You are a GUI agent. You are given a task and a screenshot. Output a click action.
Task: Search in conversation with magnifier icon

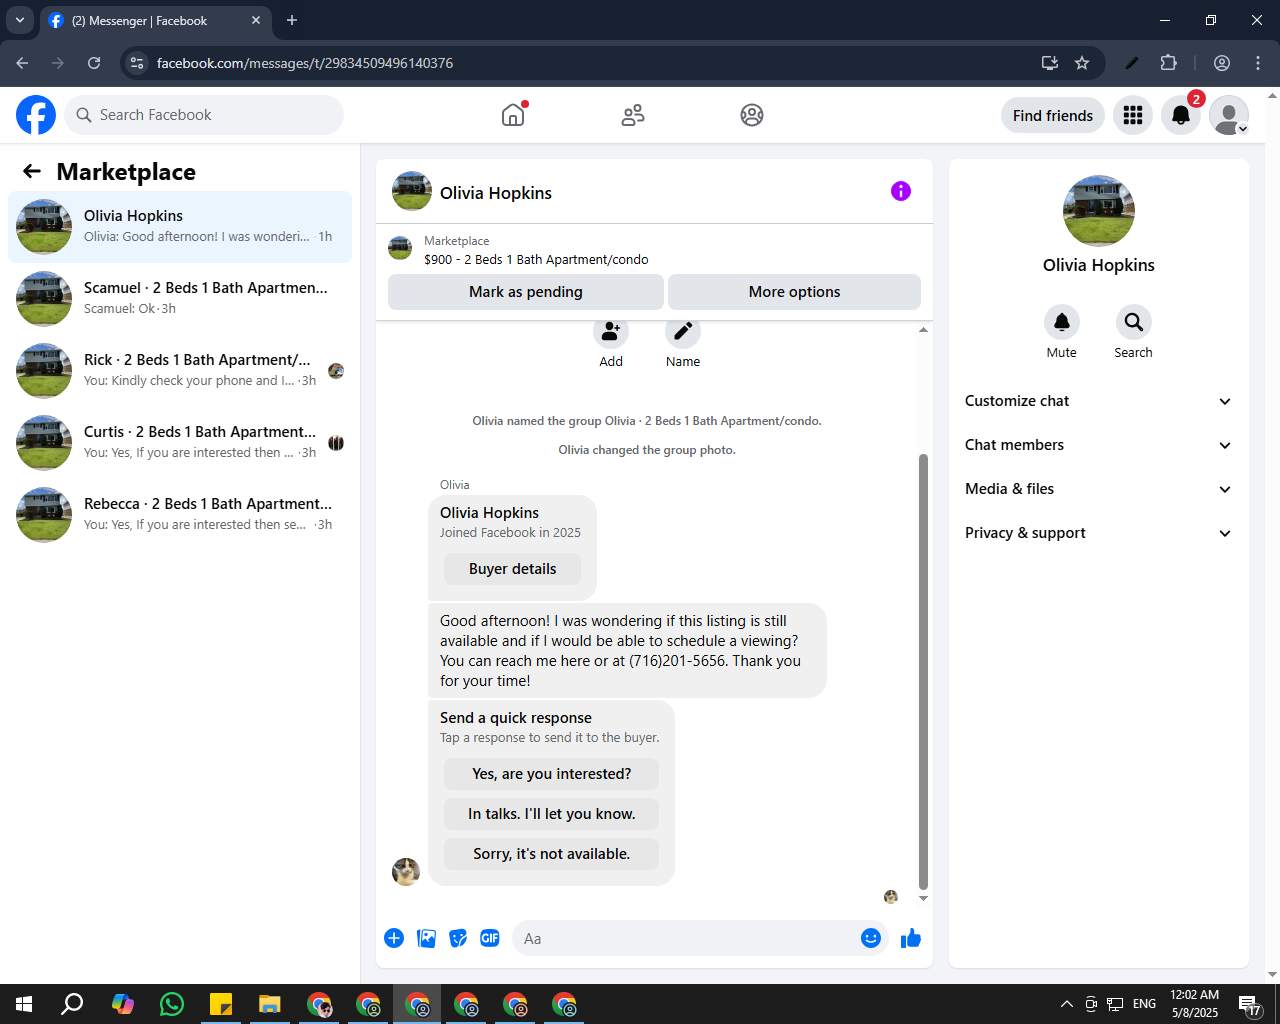pyautogui.click(x=1134, y=322)
